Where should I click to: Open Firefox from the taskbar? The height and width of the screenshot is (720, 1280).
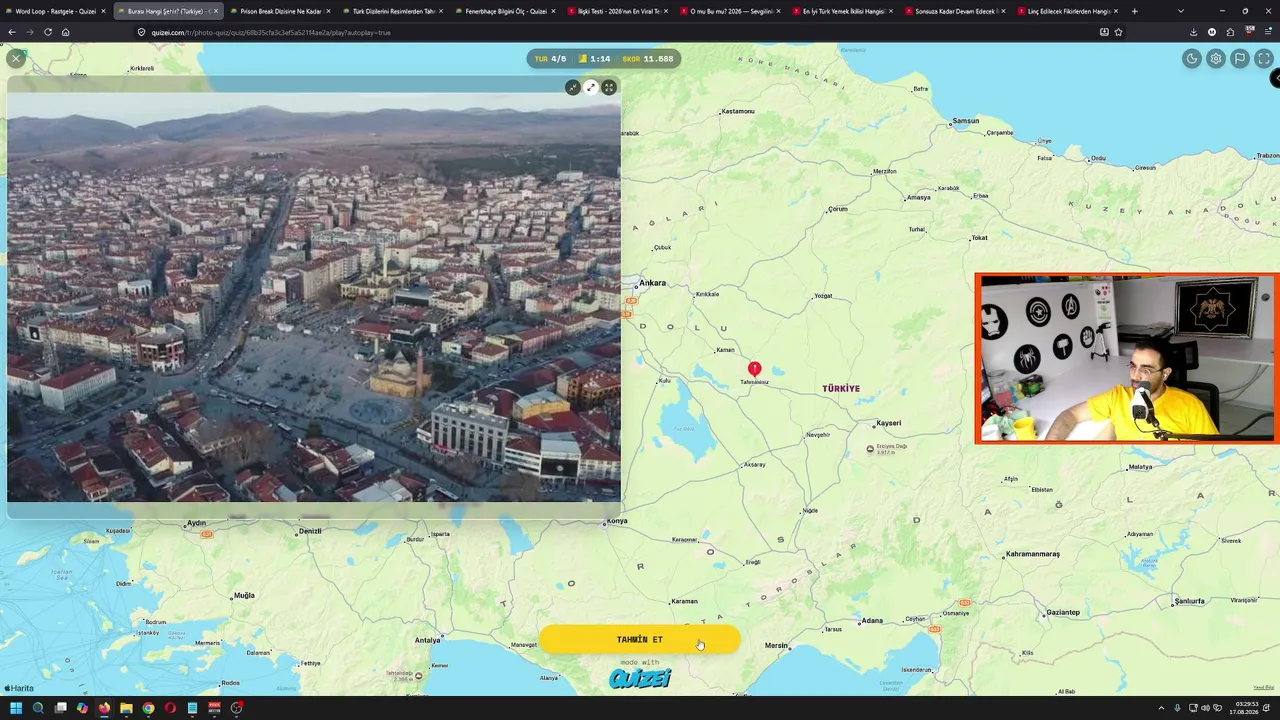coord(104,708)
